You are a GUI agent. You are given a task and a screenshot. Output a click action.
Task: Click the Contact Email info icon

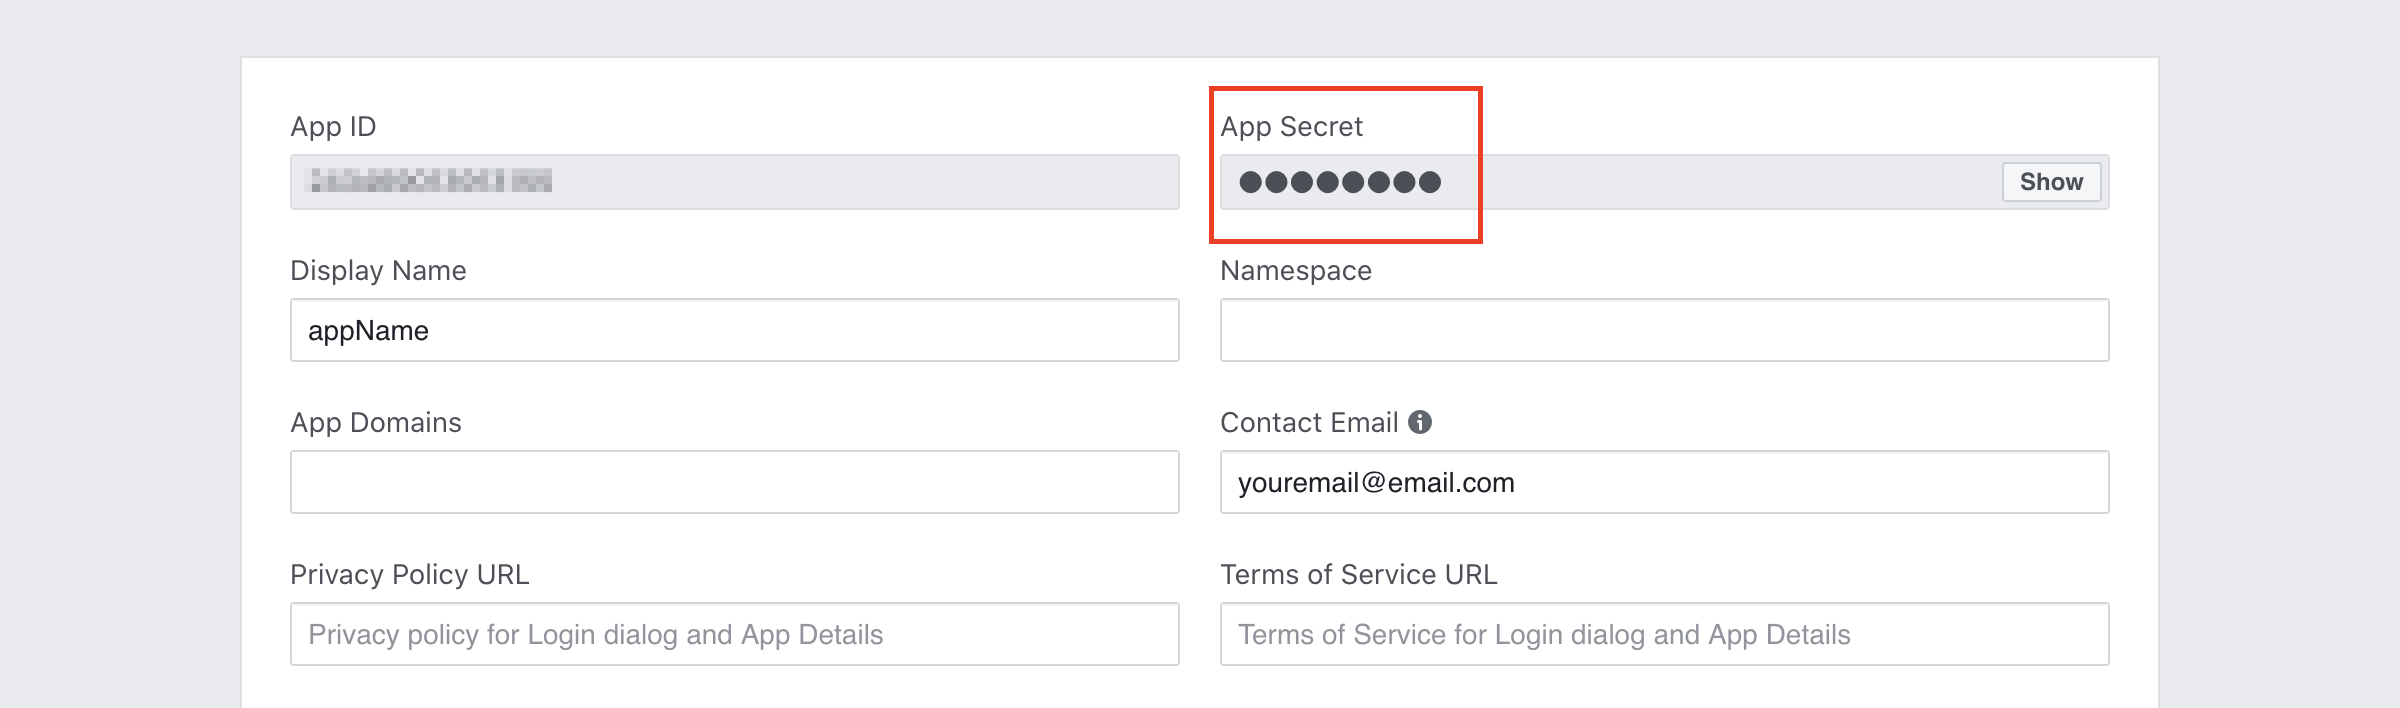click(x=1420, y=422)
